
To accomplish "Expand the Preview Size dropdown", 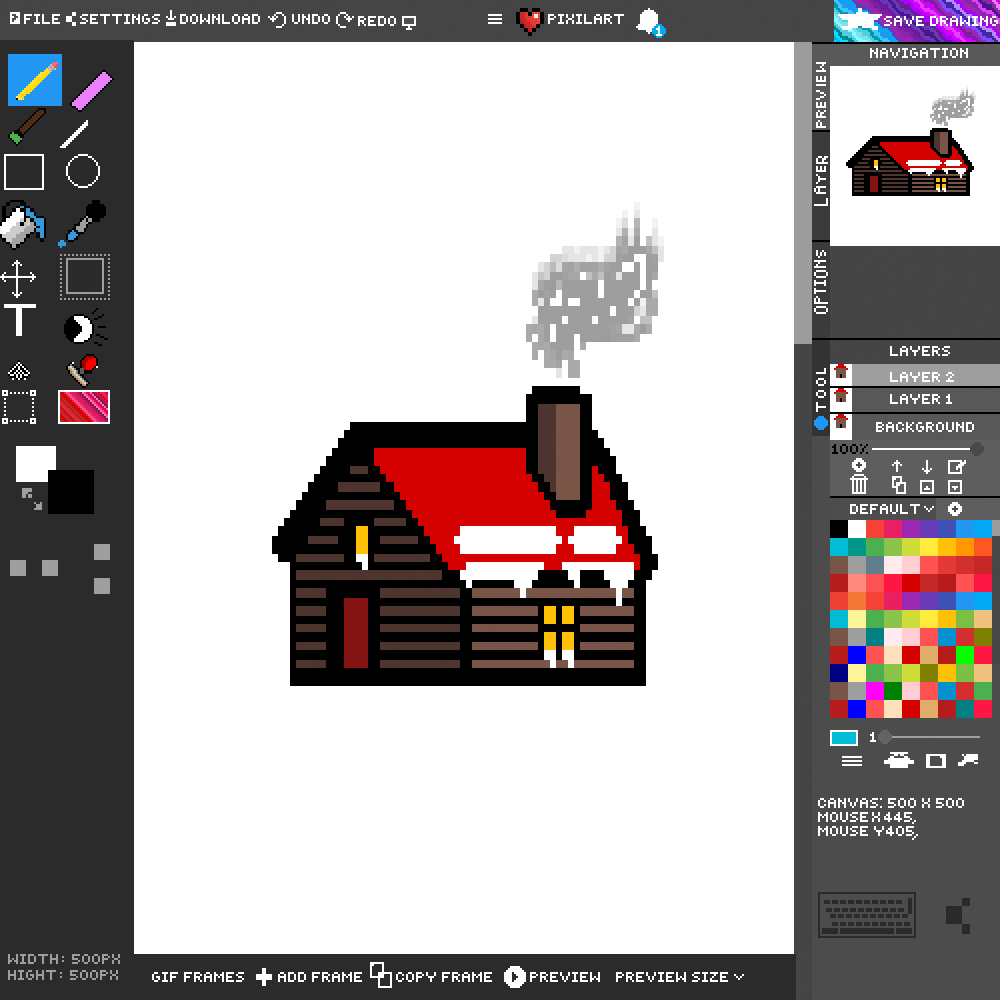I will pos(677,977).
